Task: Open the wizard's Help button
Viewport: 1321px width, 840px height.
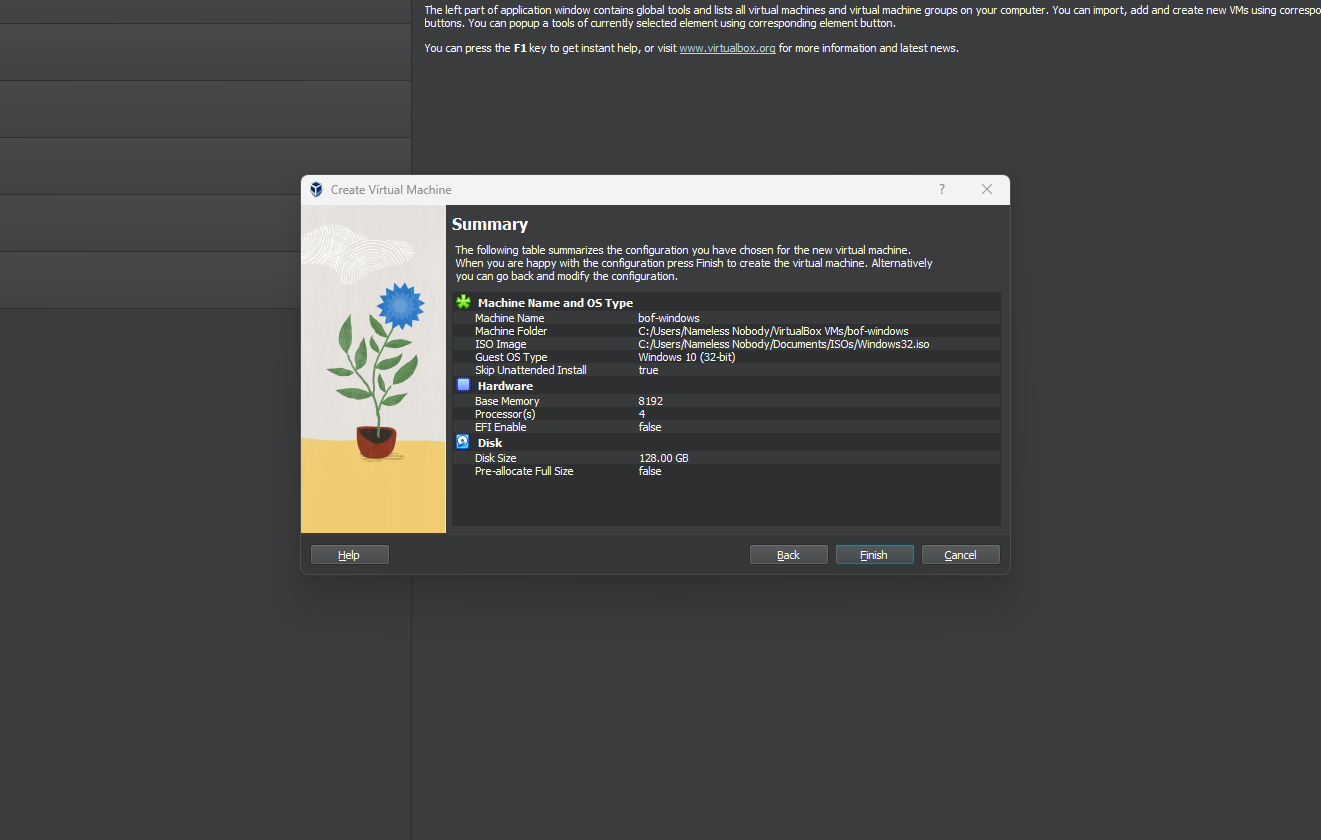Action: (349, 555)
